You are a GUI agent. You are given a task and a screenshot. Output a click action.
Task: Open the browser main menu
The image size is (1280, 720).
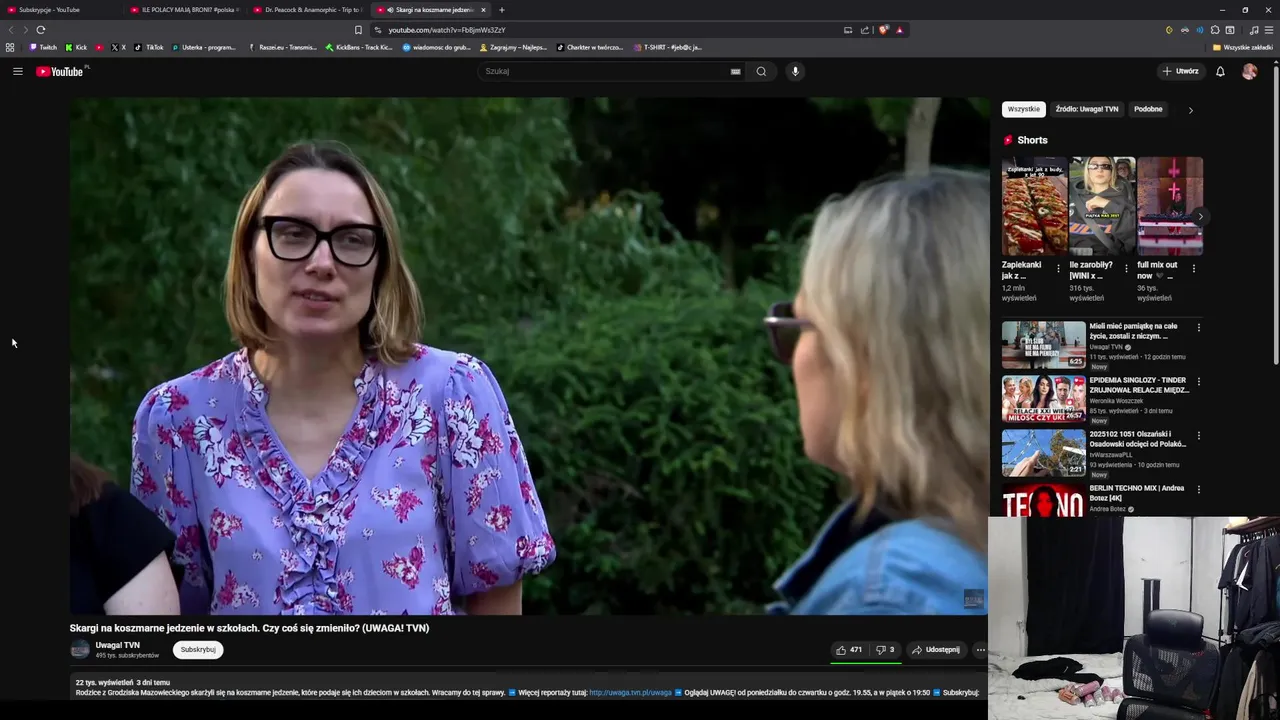pyautogui.click(x=1269, y=30)
